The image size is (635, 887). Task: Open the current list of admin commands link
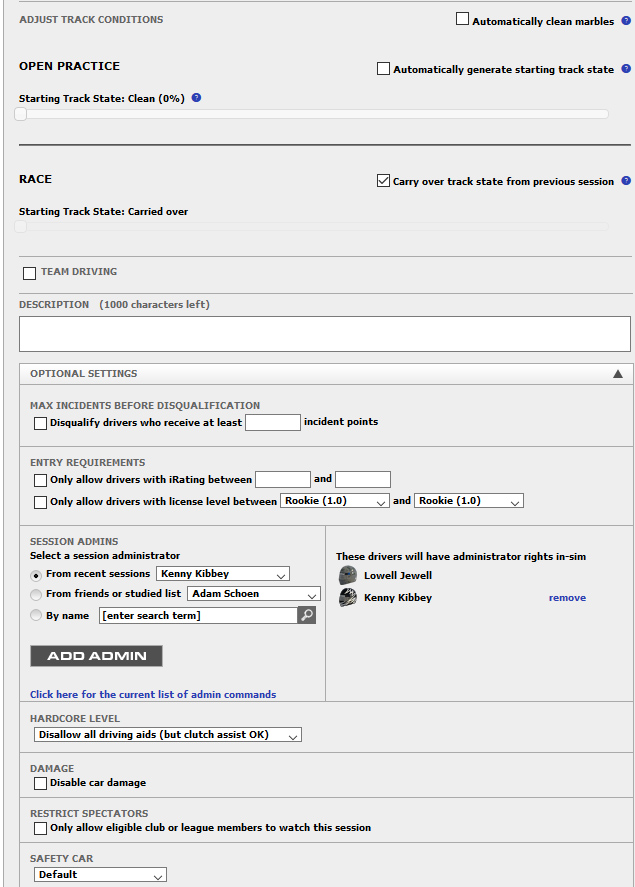(153, 694)
